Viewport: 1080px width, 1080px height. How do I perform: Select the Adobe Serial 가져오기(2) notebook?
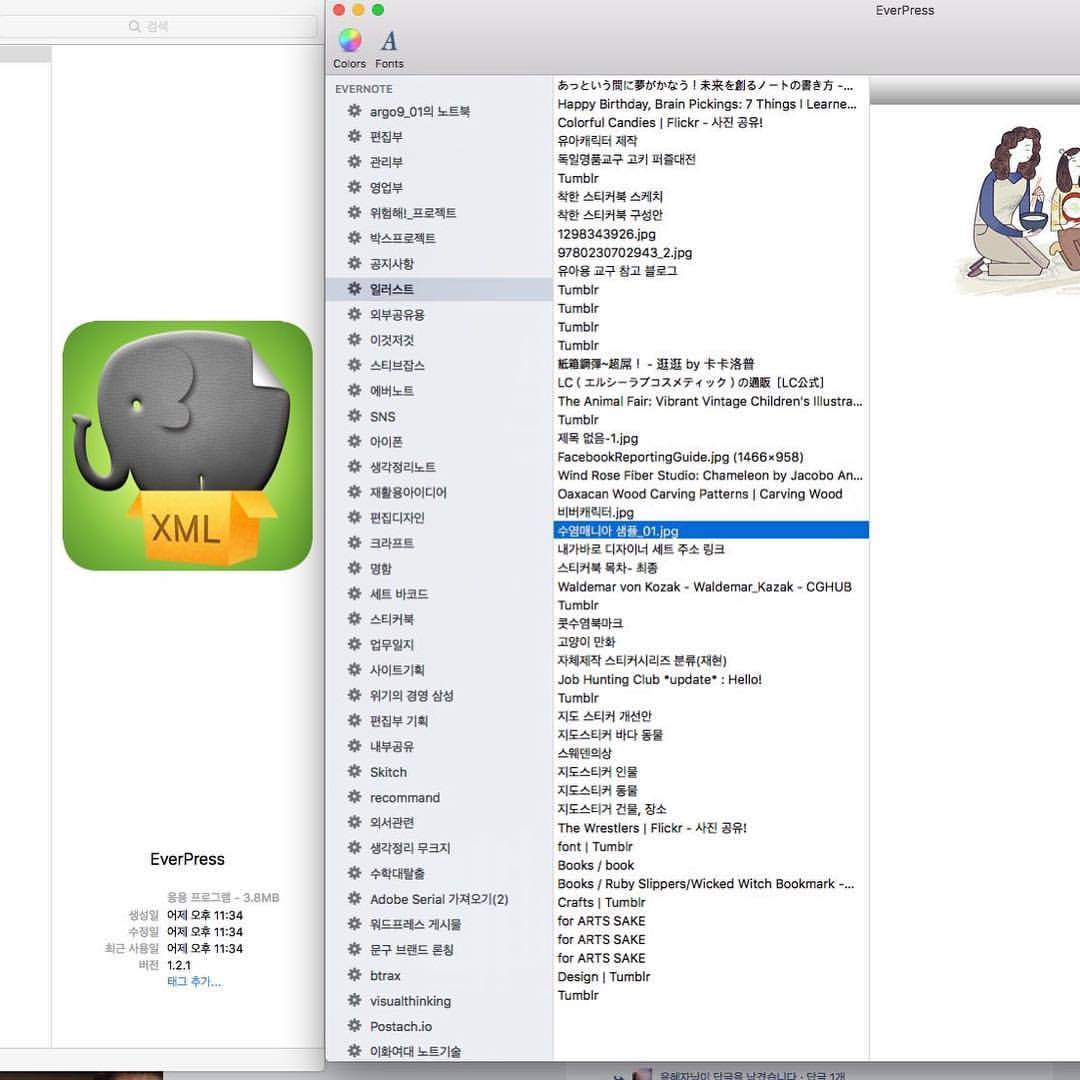coord(439,899)
